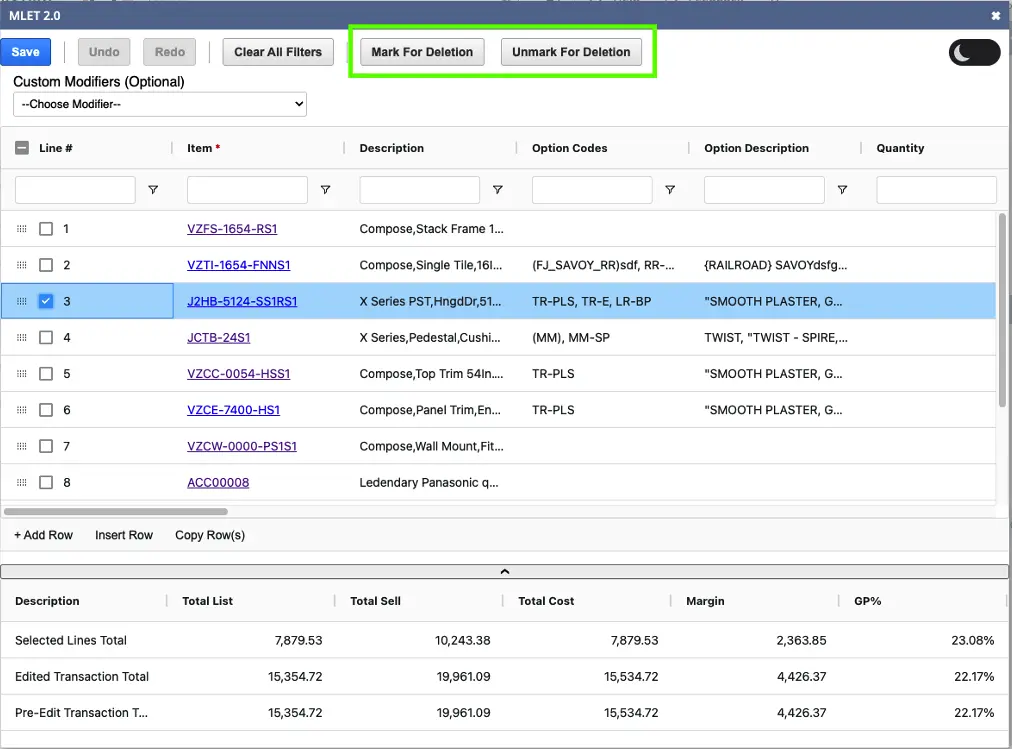Click the drag handle on row 8
The image size is (1012, 749).
(21, 482)
